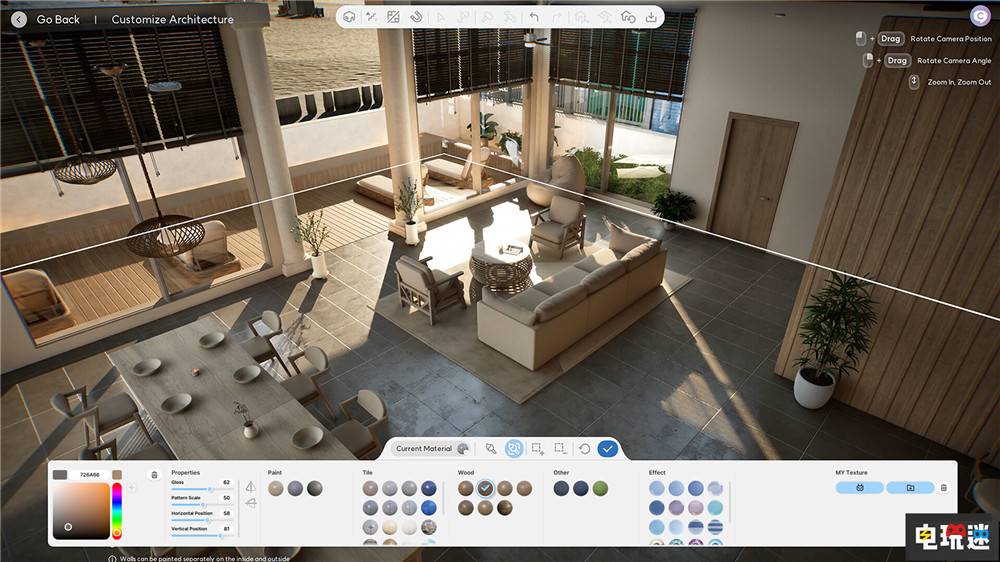Open the user profile avatar
The width and height of the screenshot is (1000, 562).
tap(979, 15)
